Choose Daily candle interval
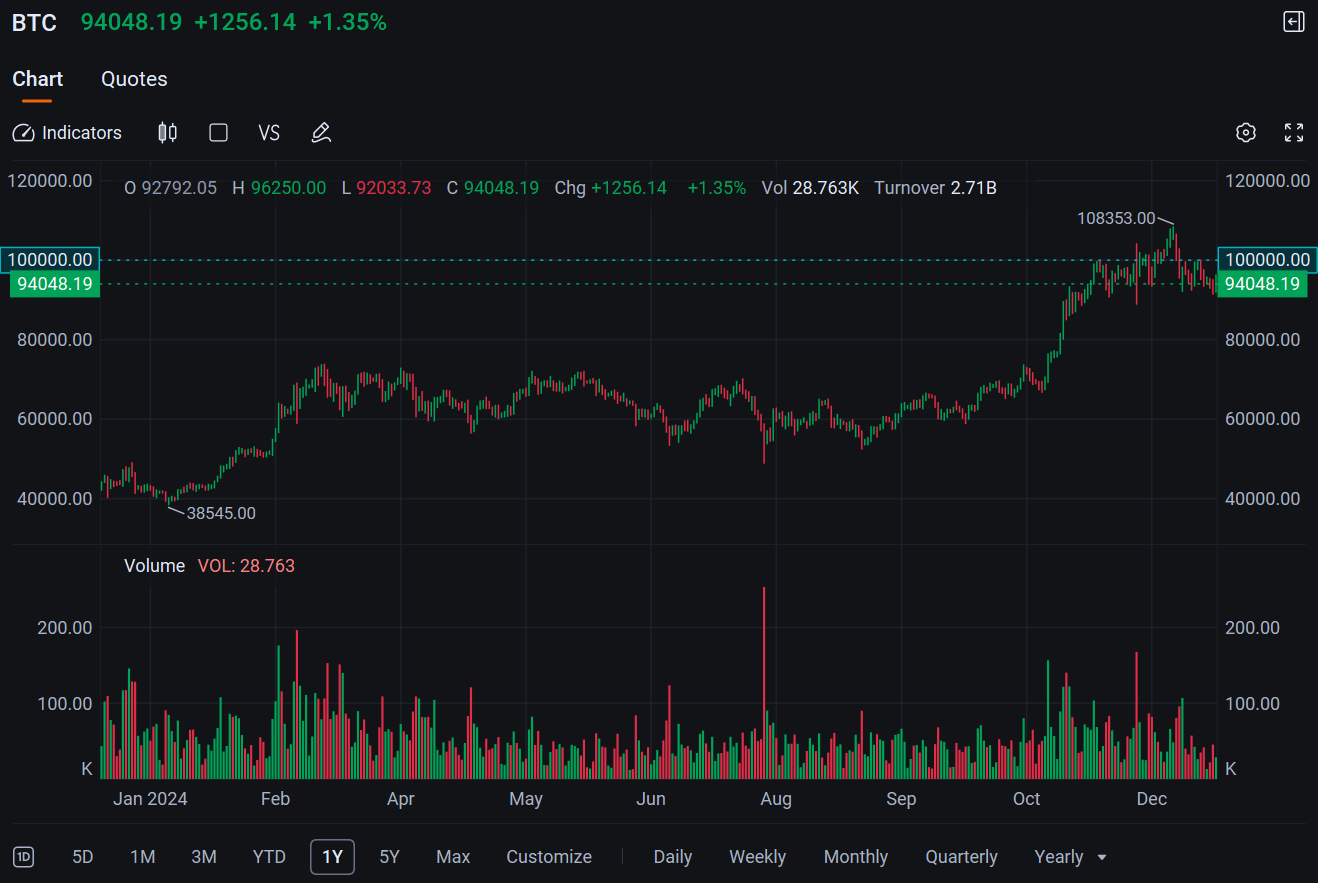The width and height of the screenshot is (1318, 883). [x=673, y=857]
